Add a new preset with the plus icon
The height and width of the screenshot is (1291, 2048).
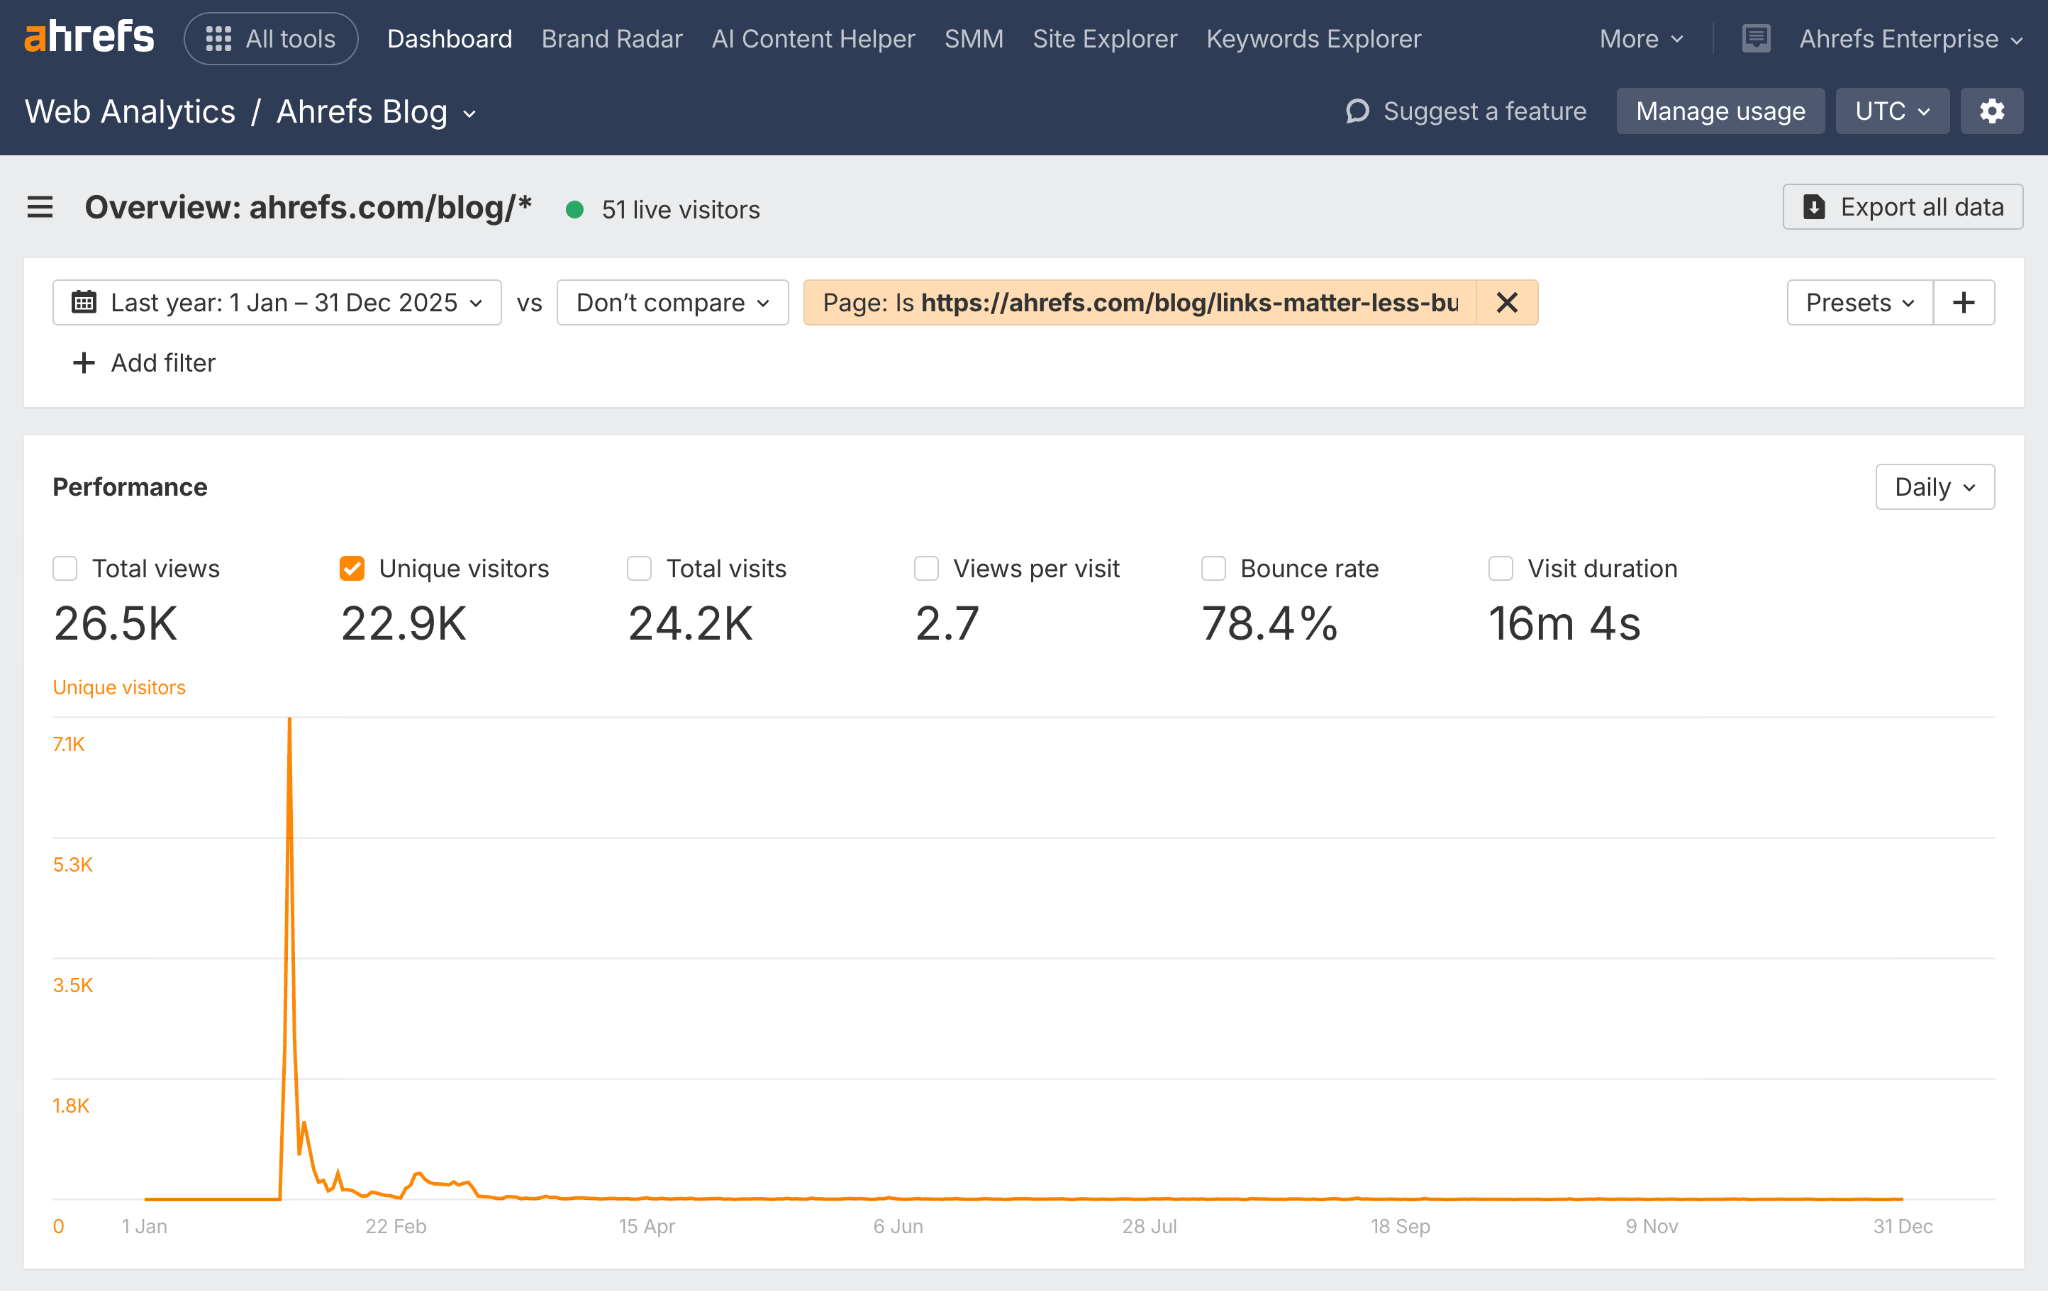click(1964, 302)
